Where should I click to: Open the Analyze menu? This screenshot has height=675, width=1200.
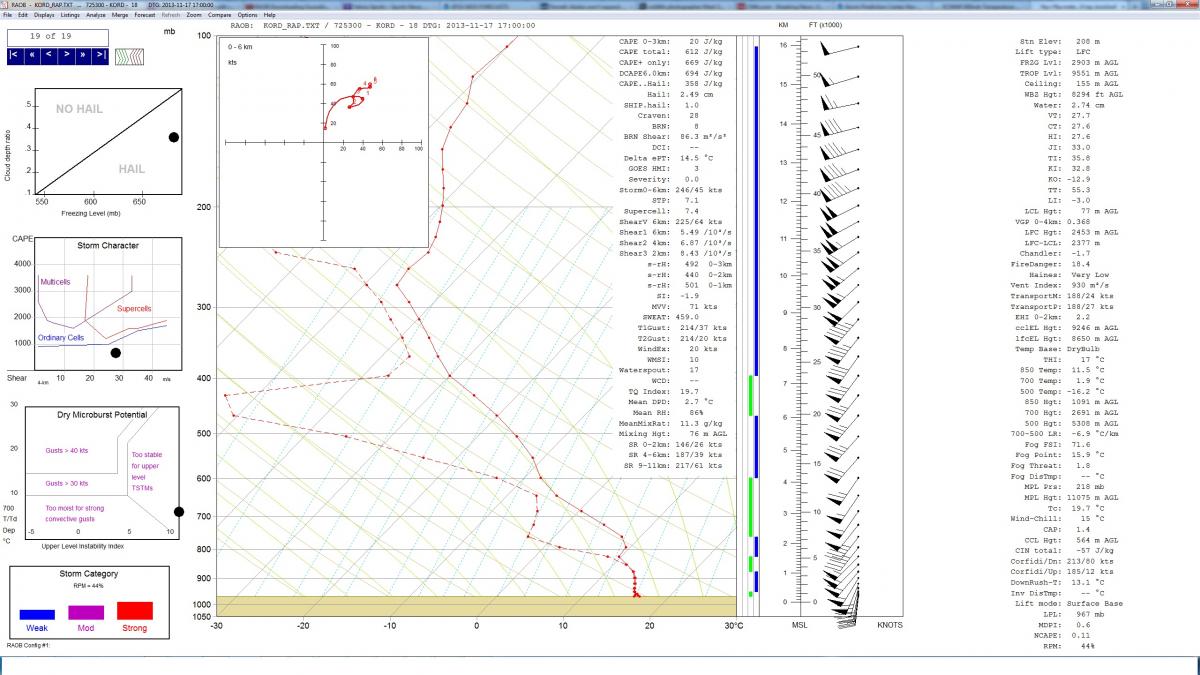click(96, 15)
